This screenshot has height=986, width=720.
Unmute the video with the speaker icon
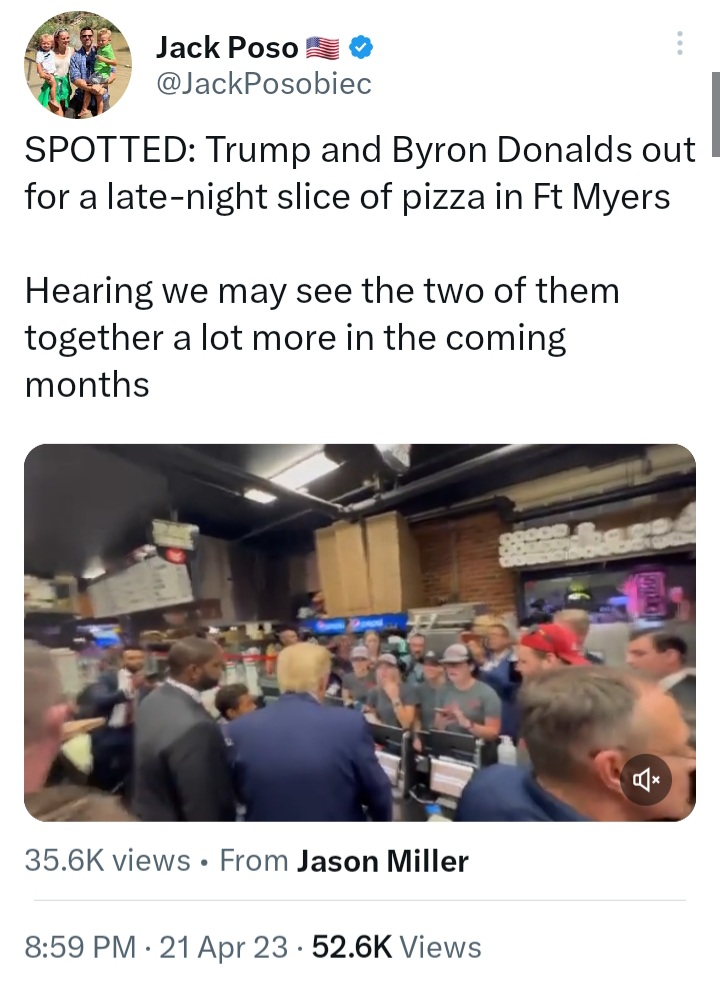coord(646,780)
